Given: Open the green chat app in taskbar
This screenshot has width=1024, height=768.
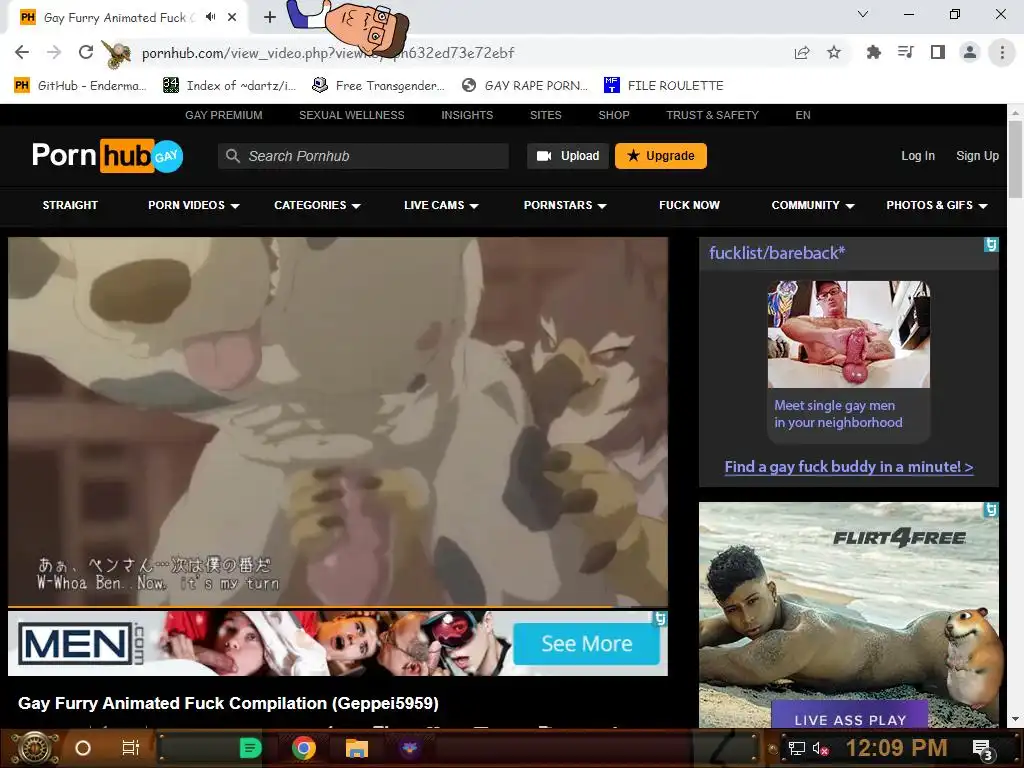Looking at the screenshot, I should (250, 748).
